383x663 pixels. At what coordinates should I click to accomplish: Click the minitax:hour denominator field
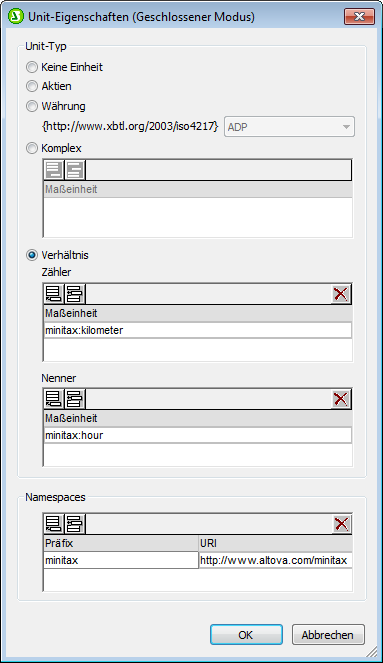(x=198, y=435)
